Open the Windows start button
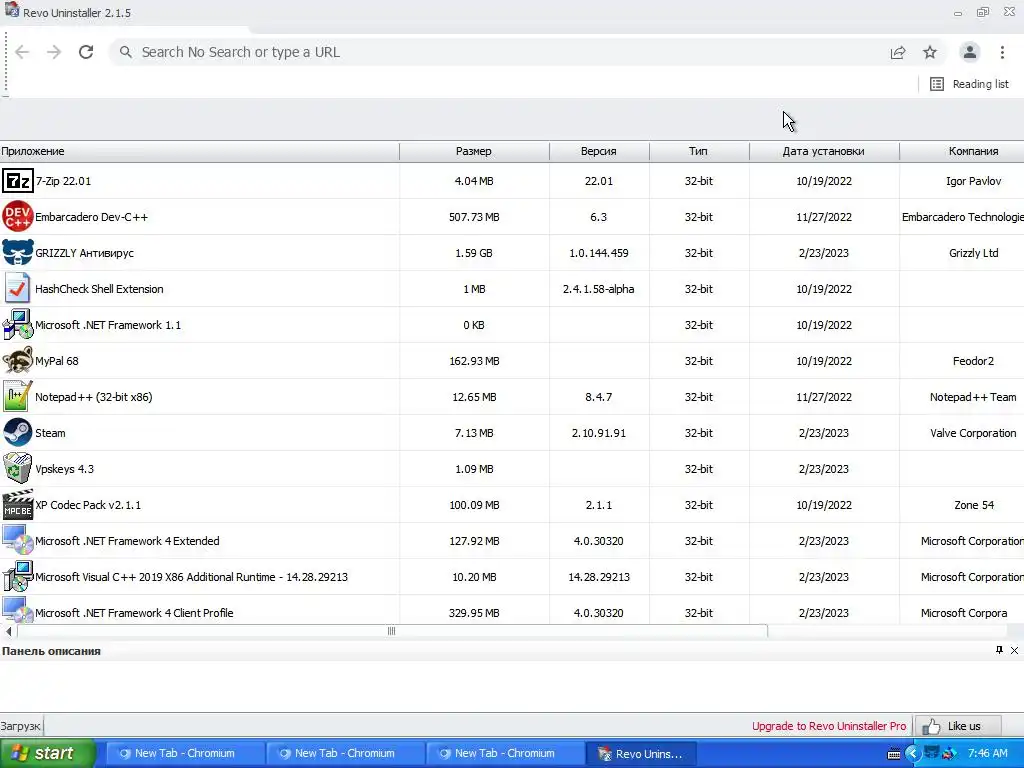Viewport: 1024px width, 768px height. tap(48, 753)
